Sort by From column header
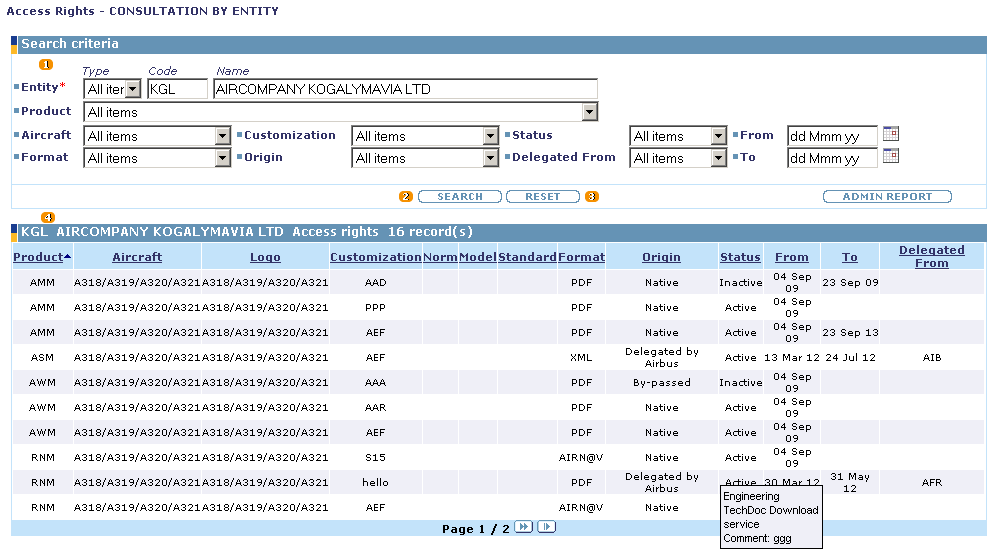Image resolution: width=993 pixels, height=553 pixels. tap(792, 257)
